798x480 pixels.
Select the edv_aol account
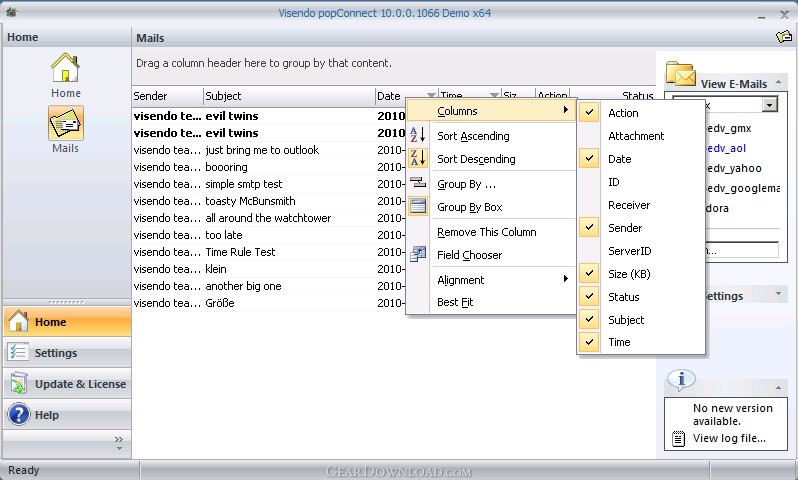pos(726,148)
